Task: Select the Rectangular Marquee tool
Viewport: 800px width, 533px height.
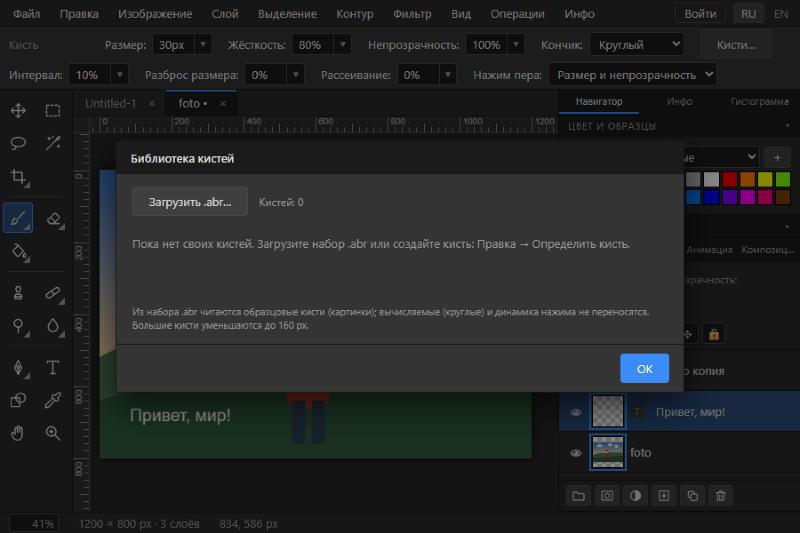Action: [53, 111]
